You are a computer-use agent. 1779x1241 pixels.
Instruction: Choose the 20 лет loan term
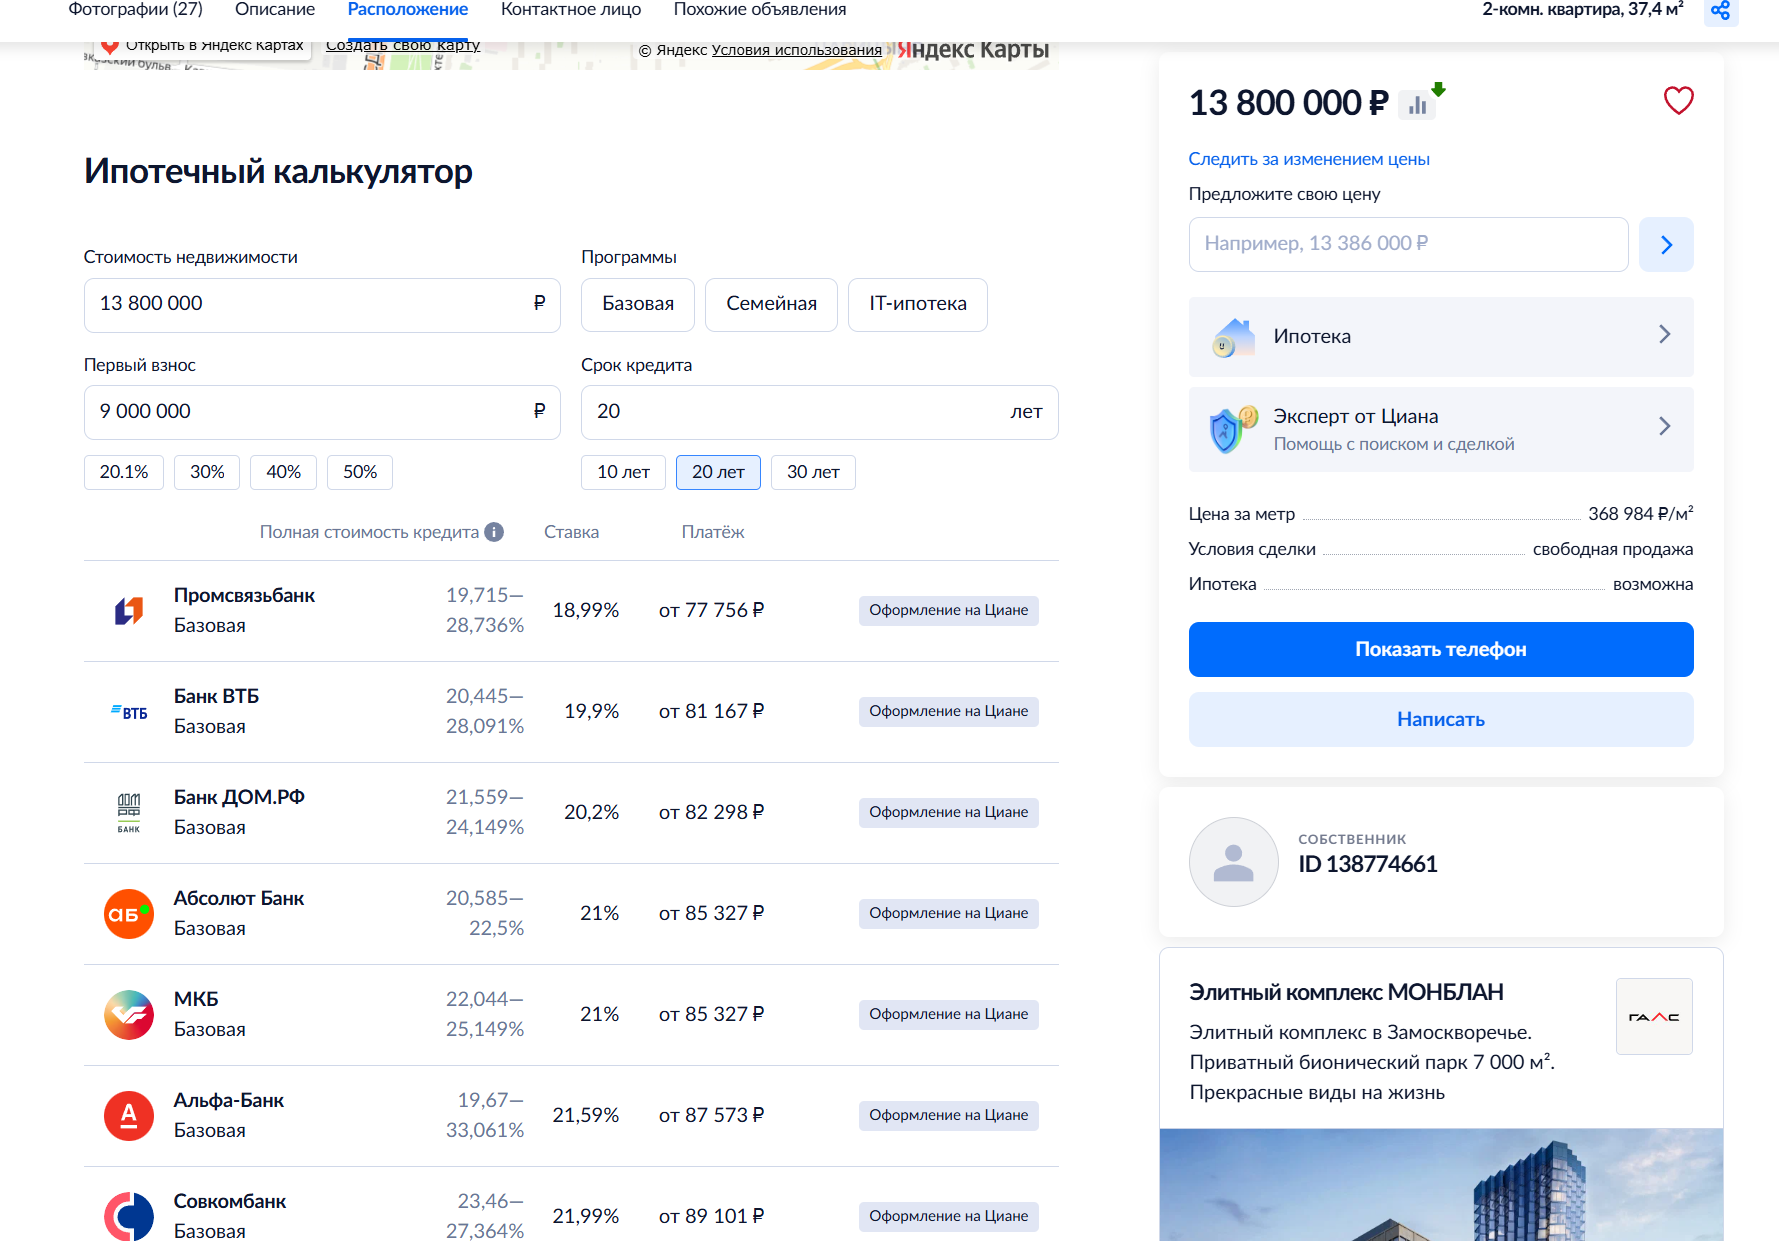click(718, 472)
